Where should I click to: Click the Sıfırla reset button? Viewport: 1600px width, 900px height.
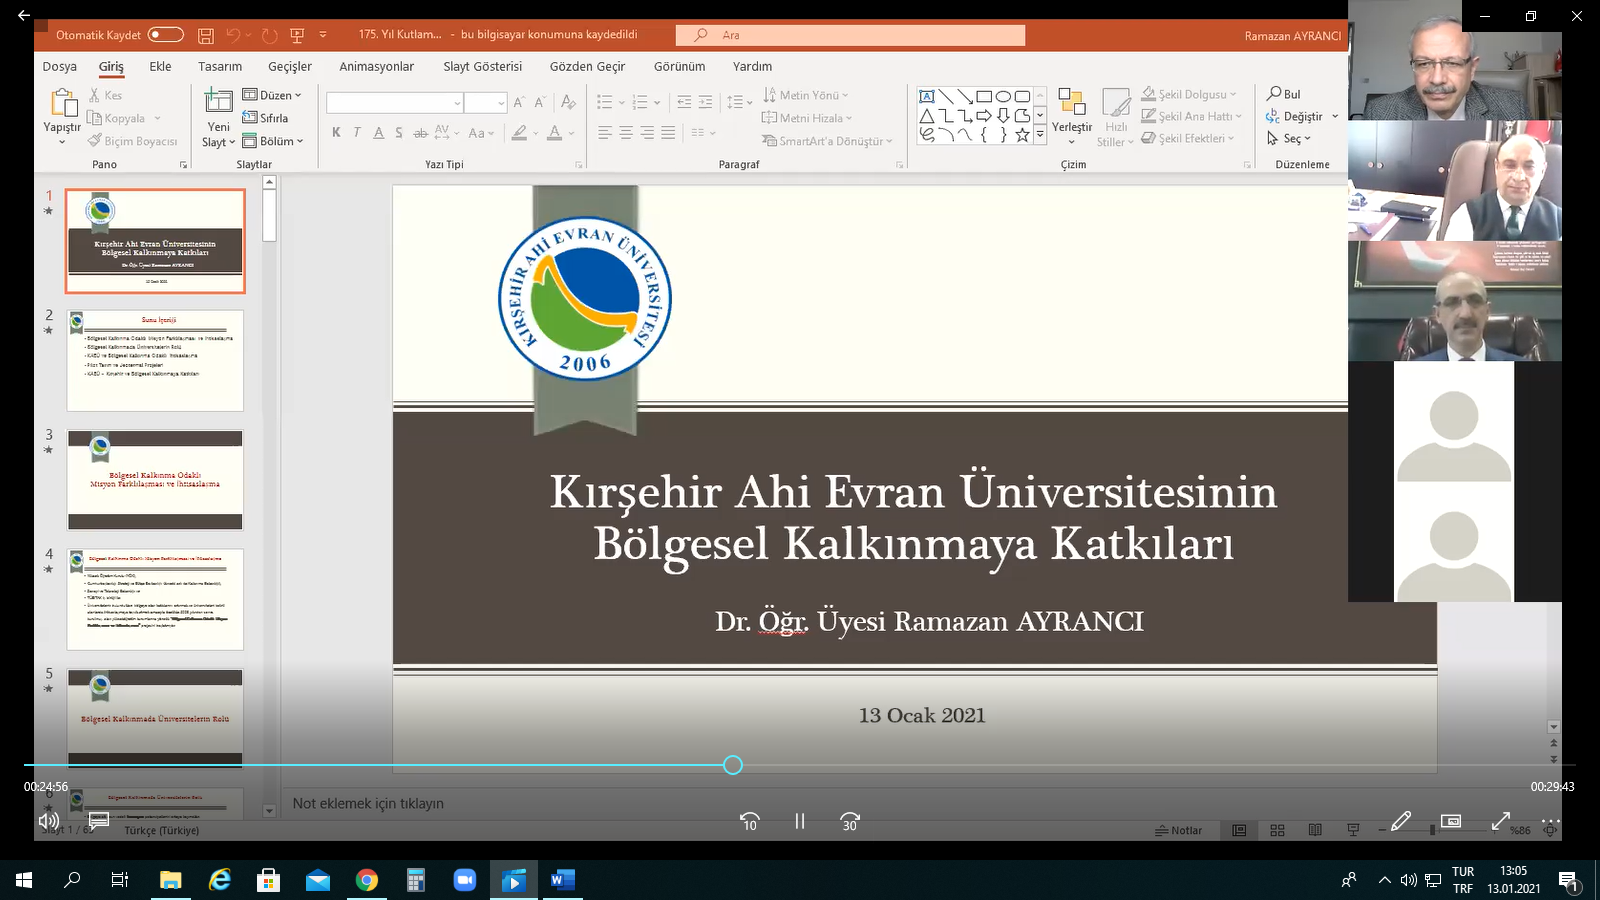265,118
